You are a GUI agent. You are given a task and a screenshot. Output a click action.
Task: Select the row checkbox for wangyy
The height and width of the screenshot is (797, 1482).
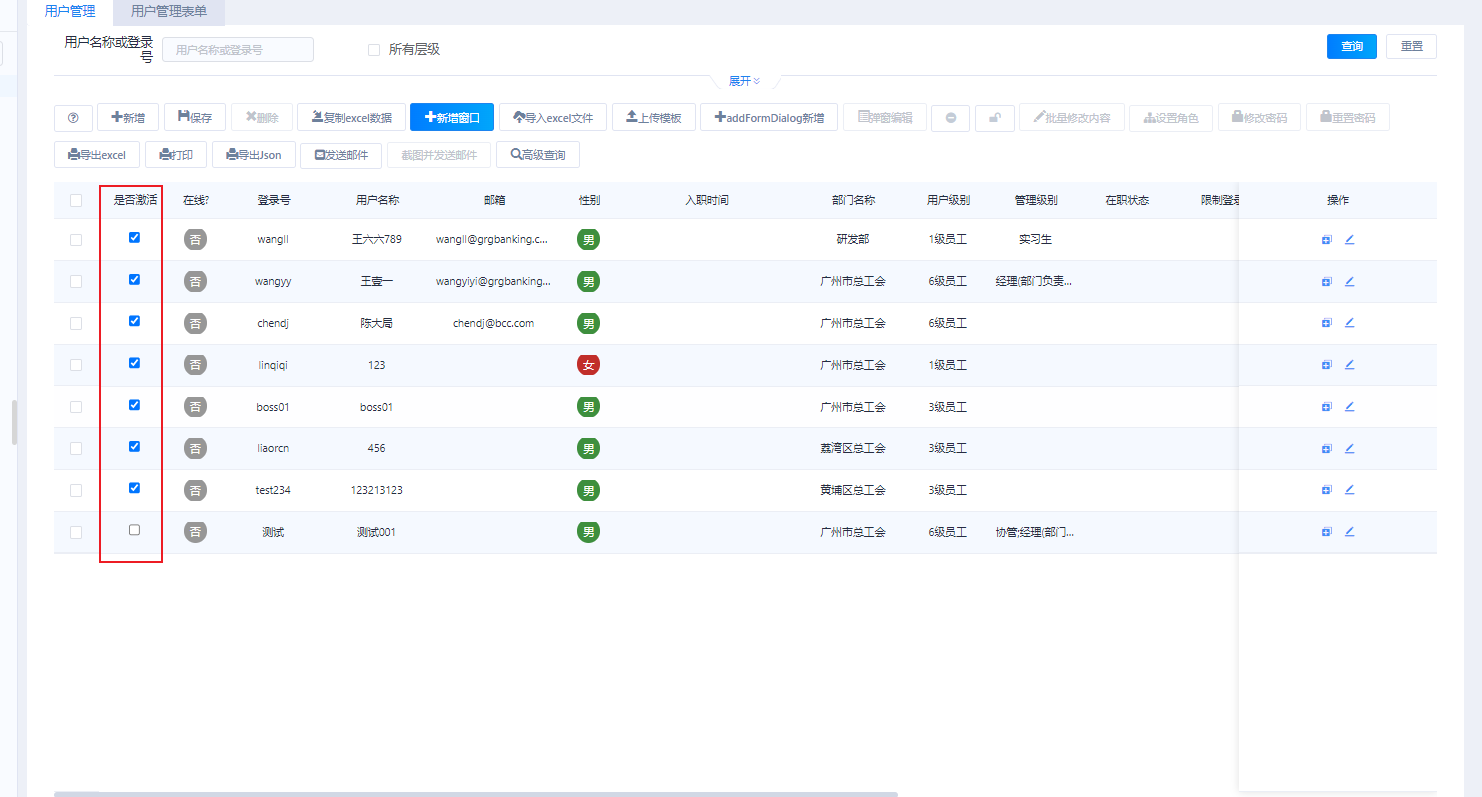(x=76, y=282)
